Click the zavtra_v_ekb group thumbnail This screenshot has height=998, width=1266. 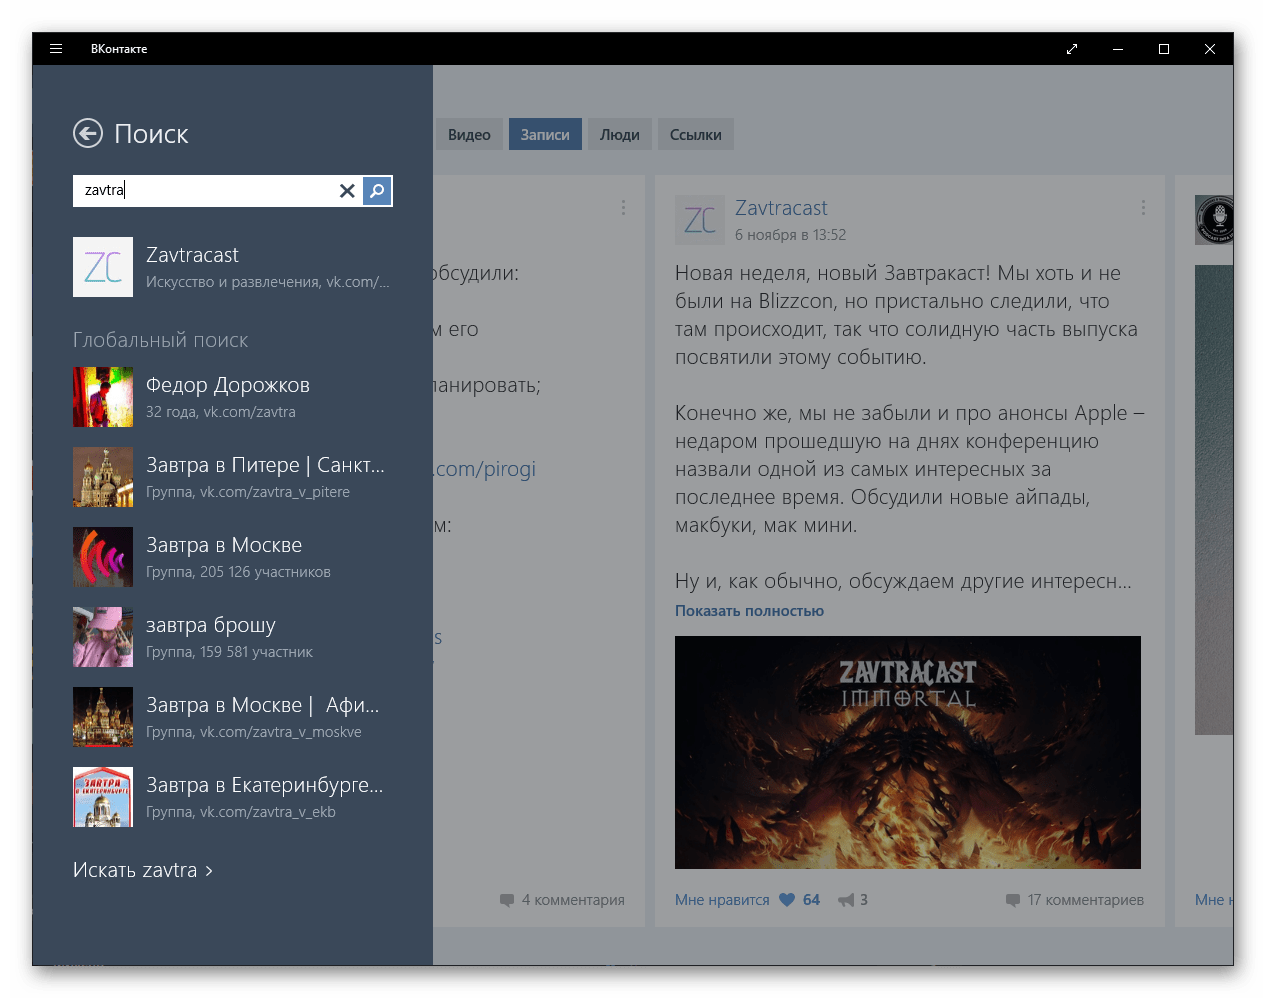(x=103, y=797)
